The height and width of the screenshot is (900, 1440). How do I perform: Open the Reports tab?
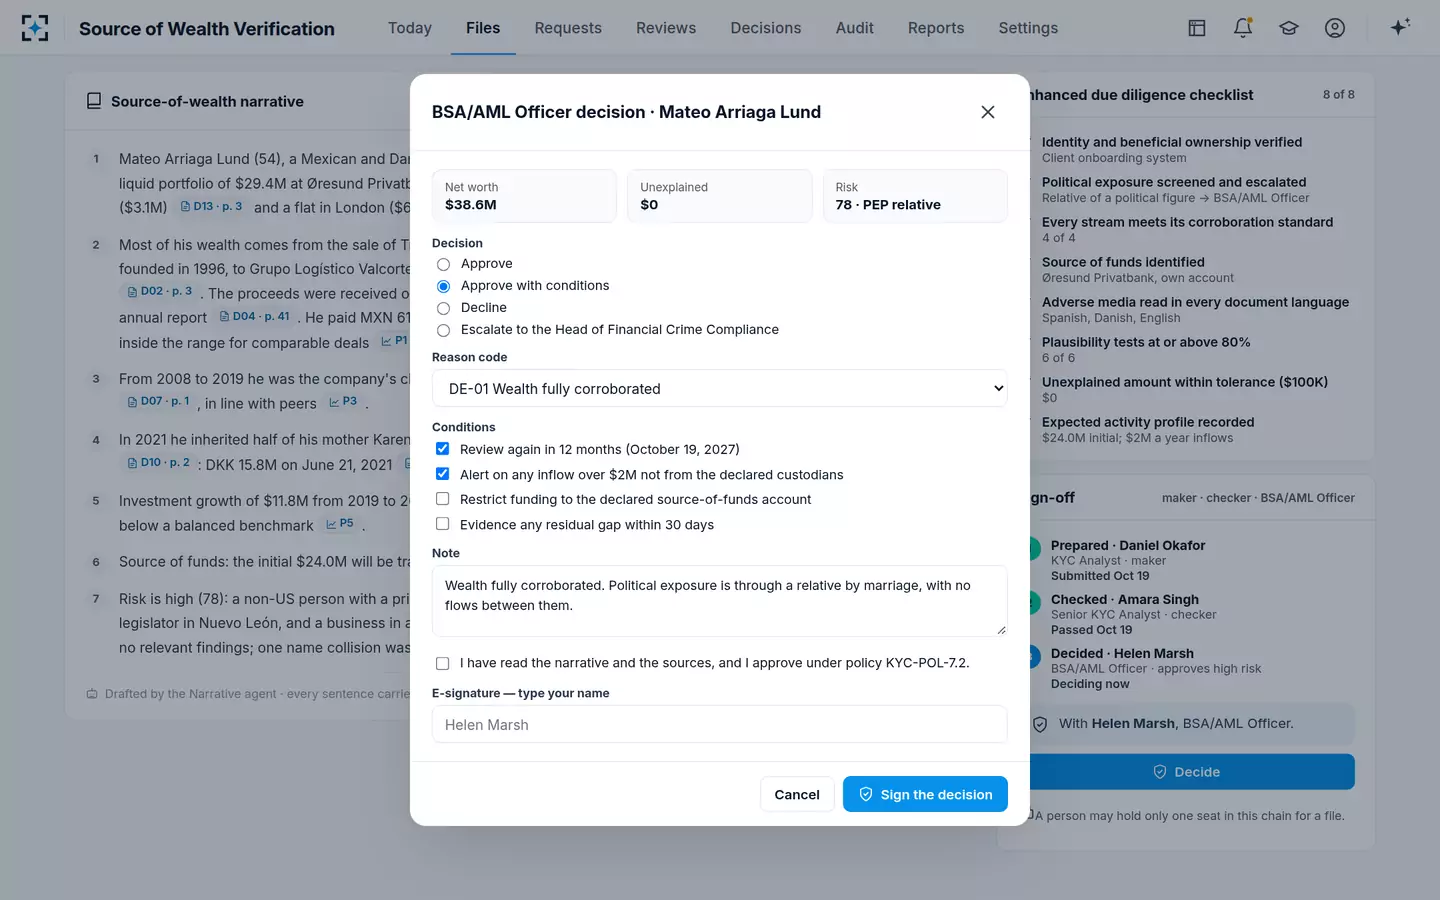[936, 28]
